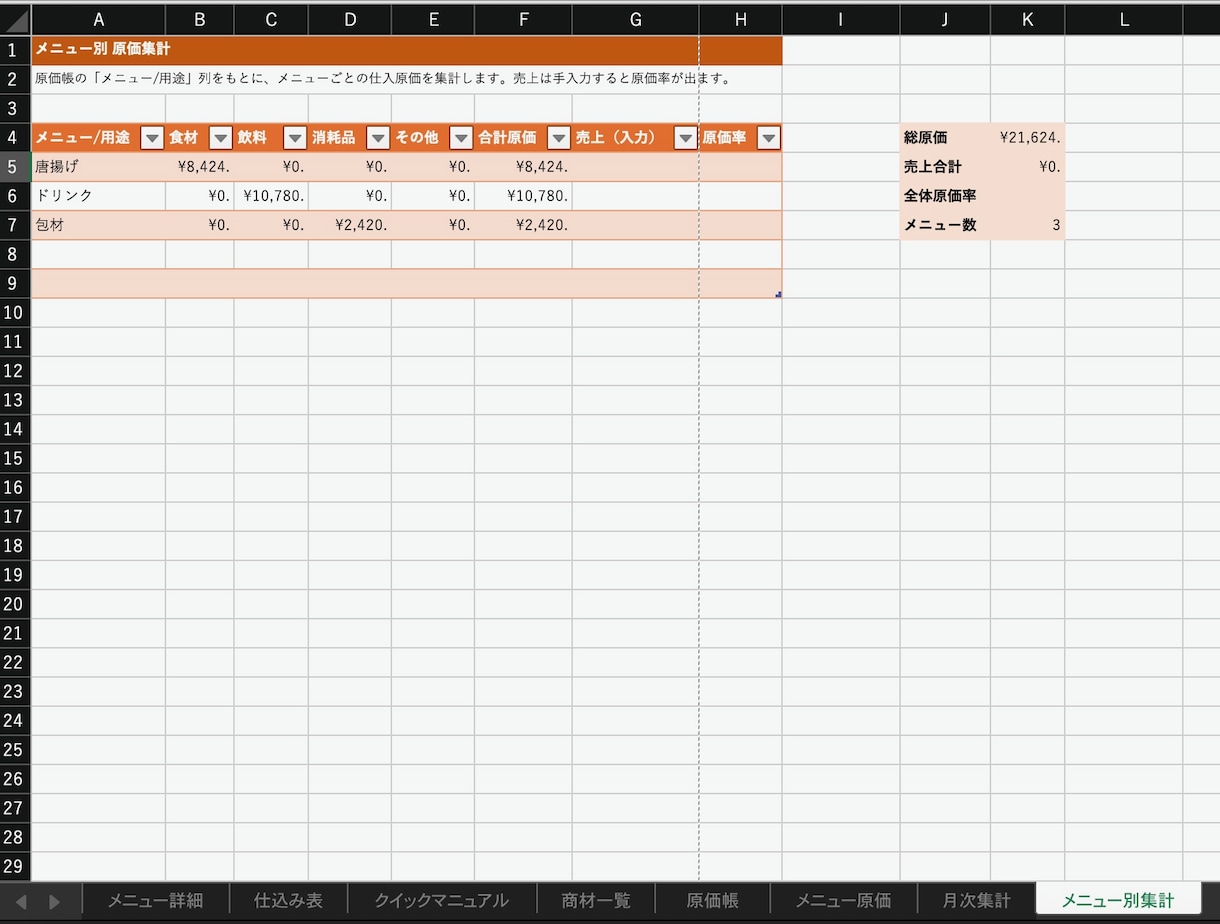Open the 原価帳 sheet tab
This screenshot has height=924, width=1220.
tap(712, 900)
